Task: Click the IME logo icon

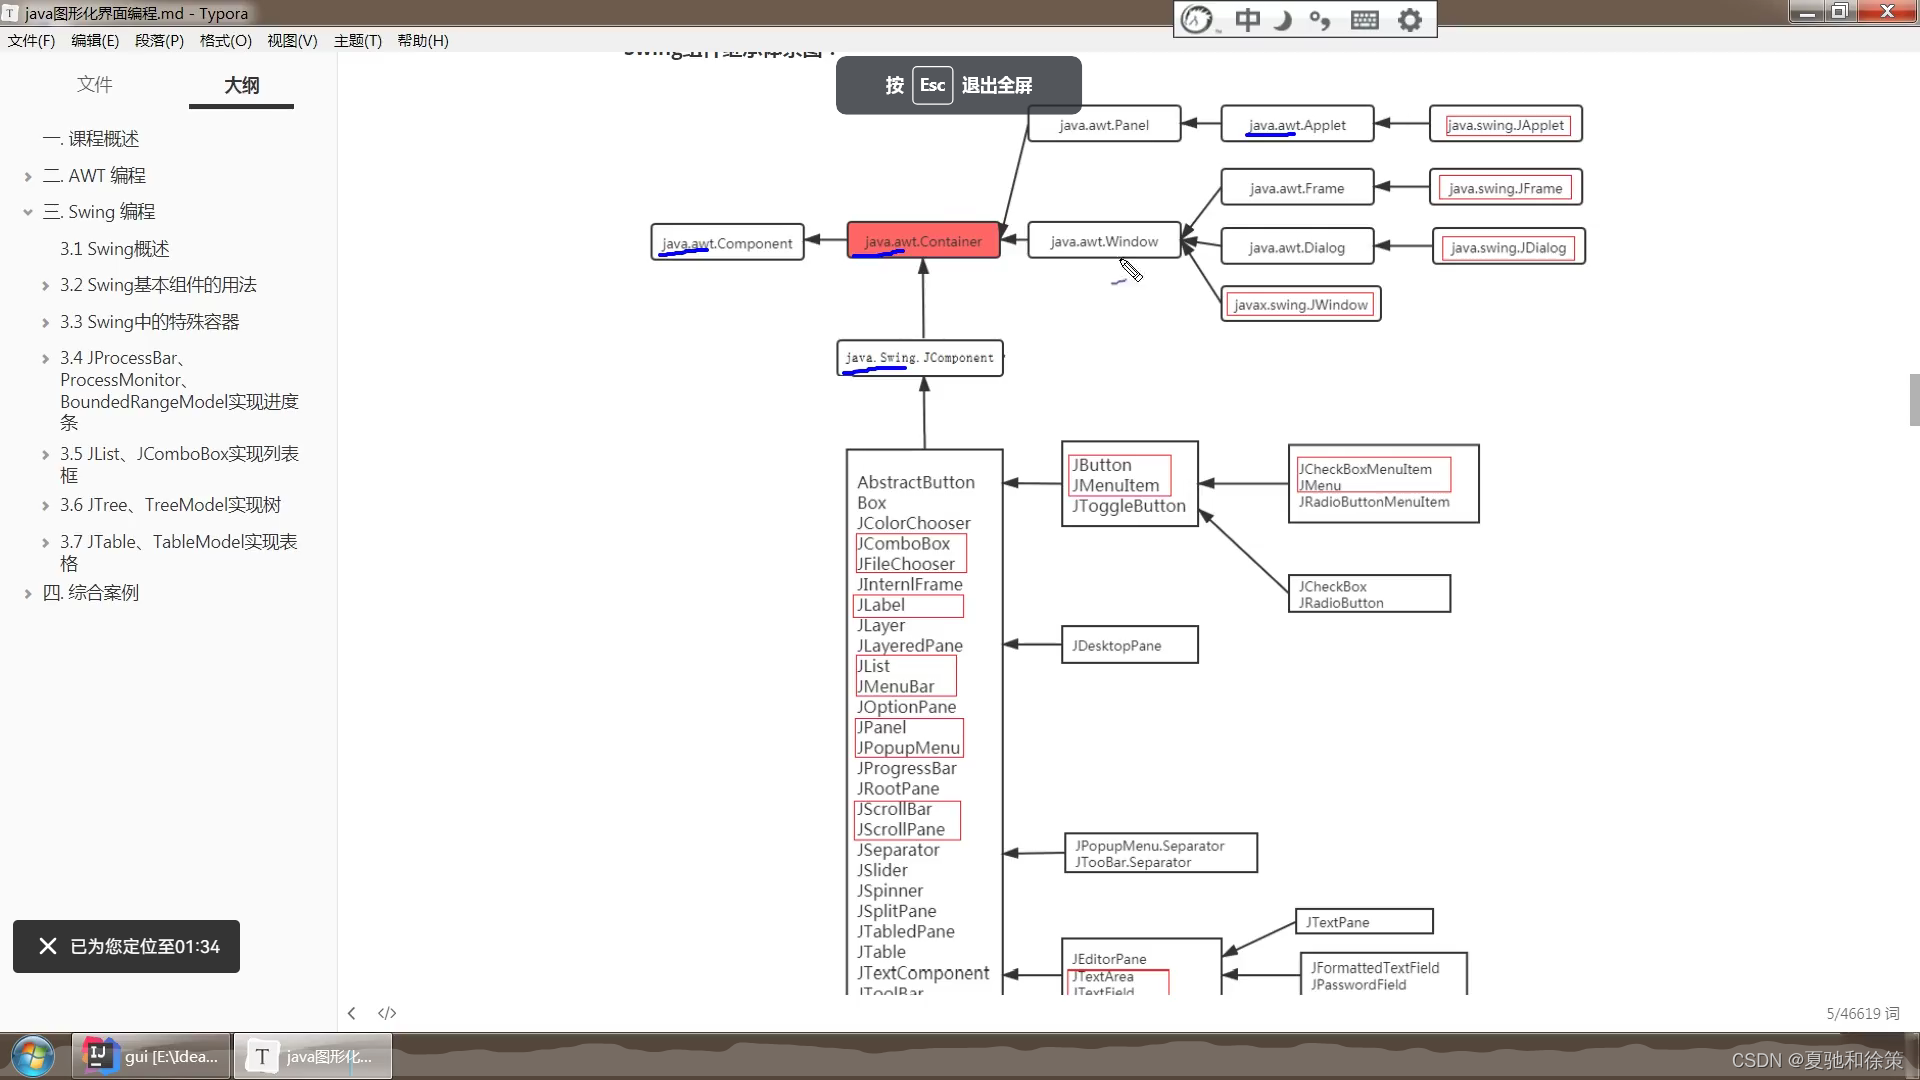Action: click(1197, 20)
